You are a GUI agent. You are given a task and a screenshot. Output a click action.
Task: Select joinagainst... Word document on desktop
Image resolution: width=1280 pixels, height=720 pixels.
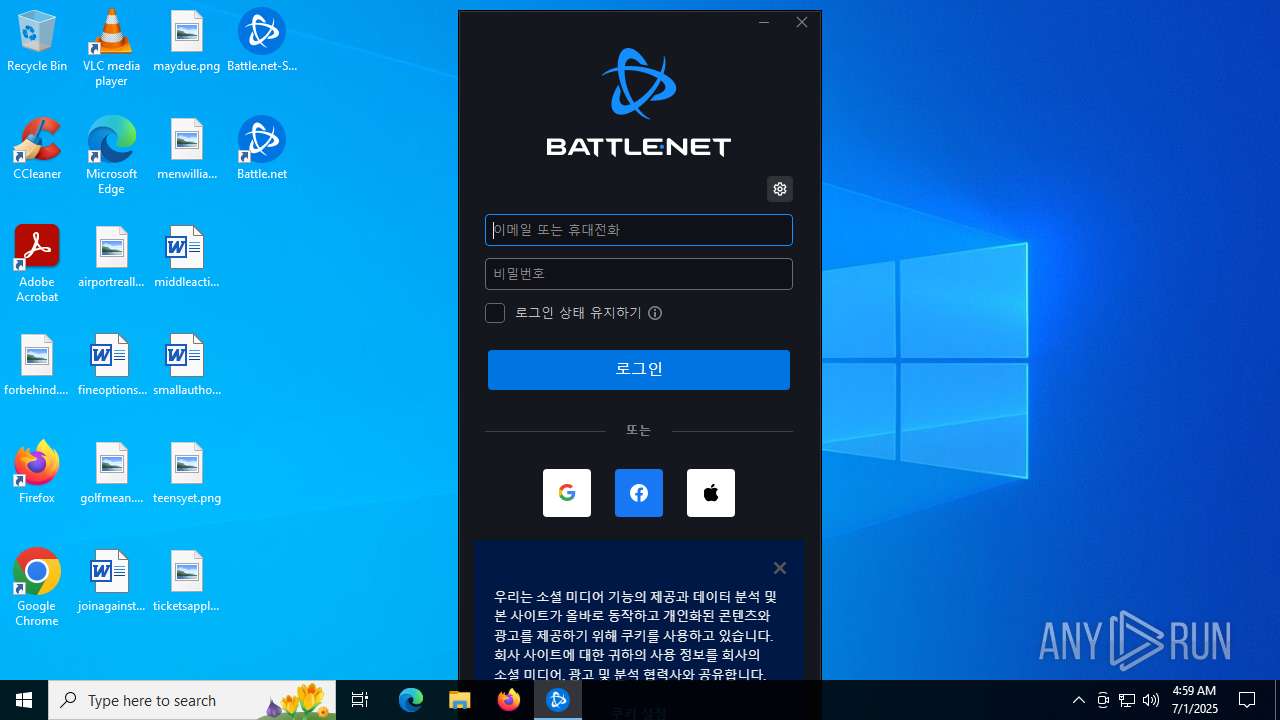111,582
